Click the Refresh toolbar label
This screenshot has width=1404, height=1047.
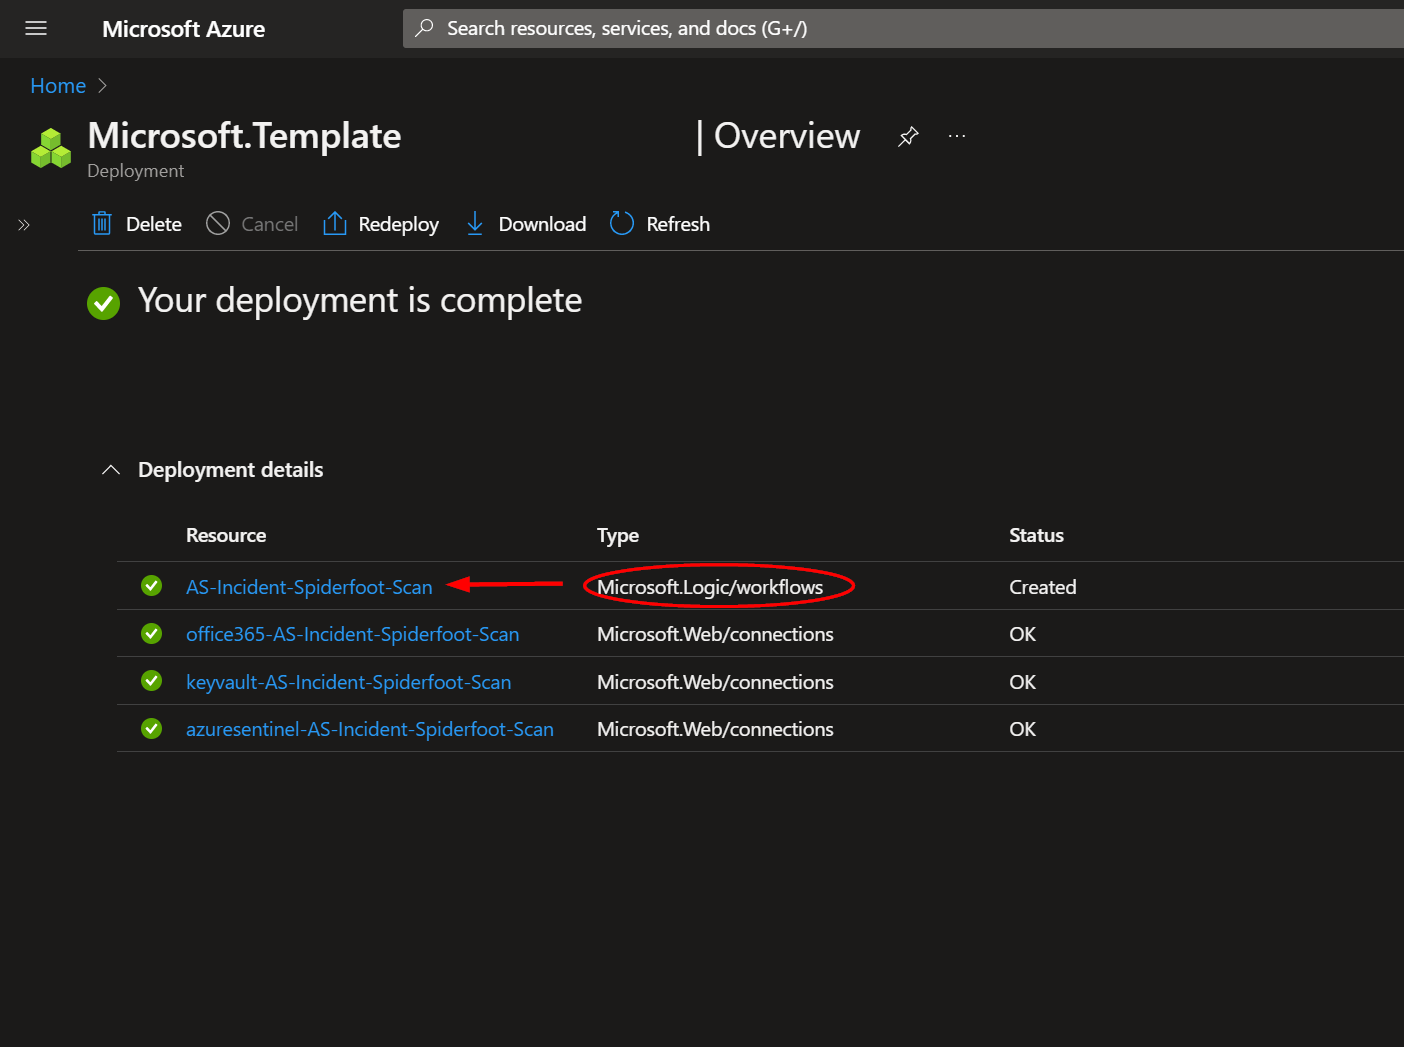coord(678,224)
